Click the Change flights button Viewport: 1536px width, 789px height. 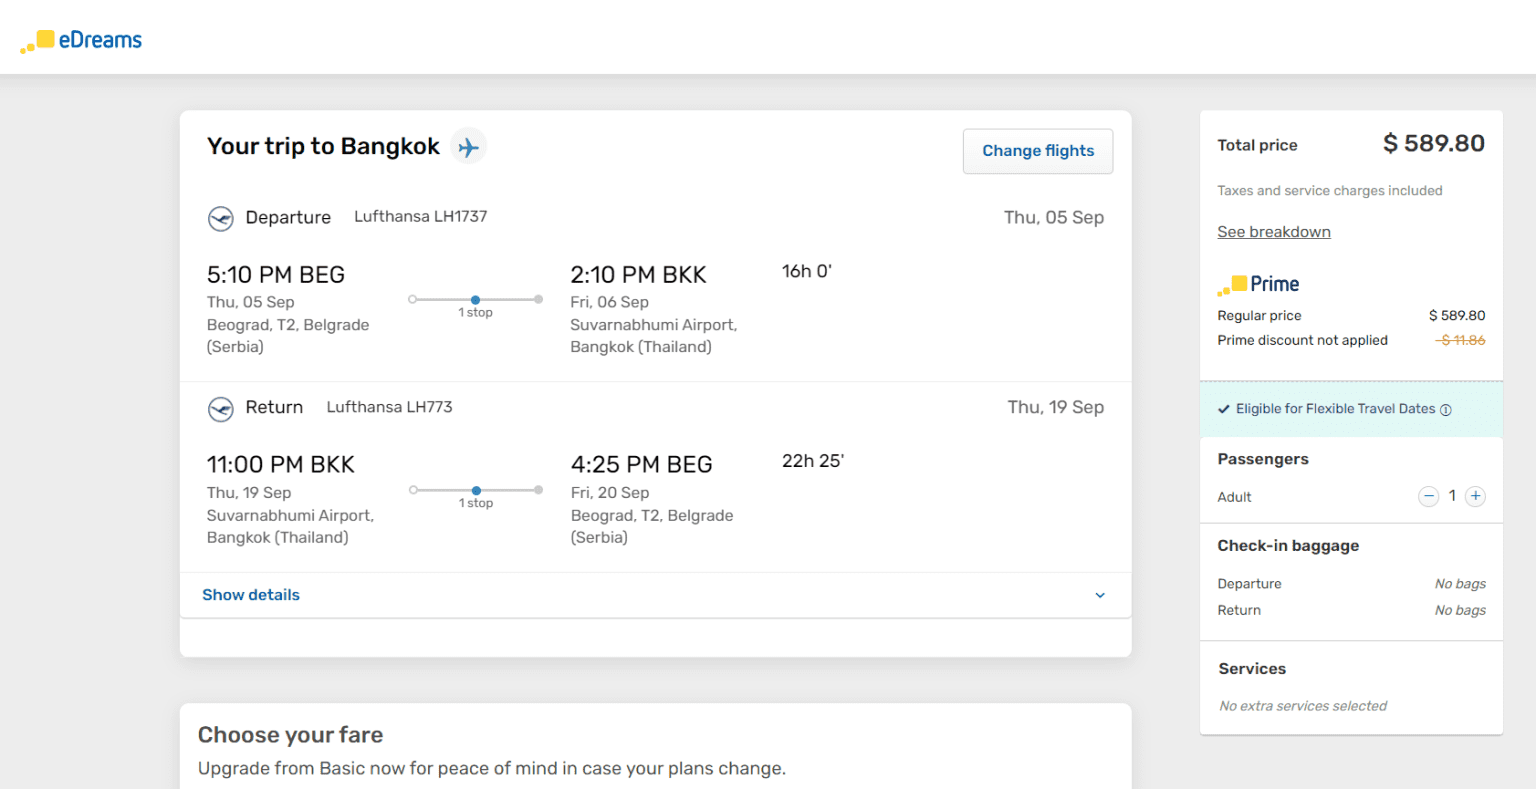pyautogui.click(x=1038, y=151)
